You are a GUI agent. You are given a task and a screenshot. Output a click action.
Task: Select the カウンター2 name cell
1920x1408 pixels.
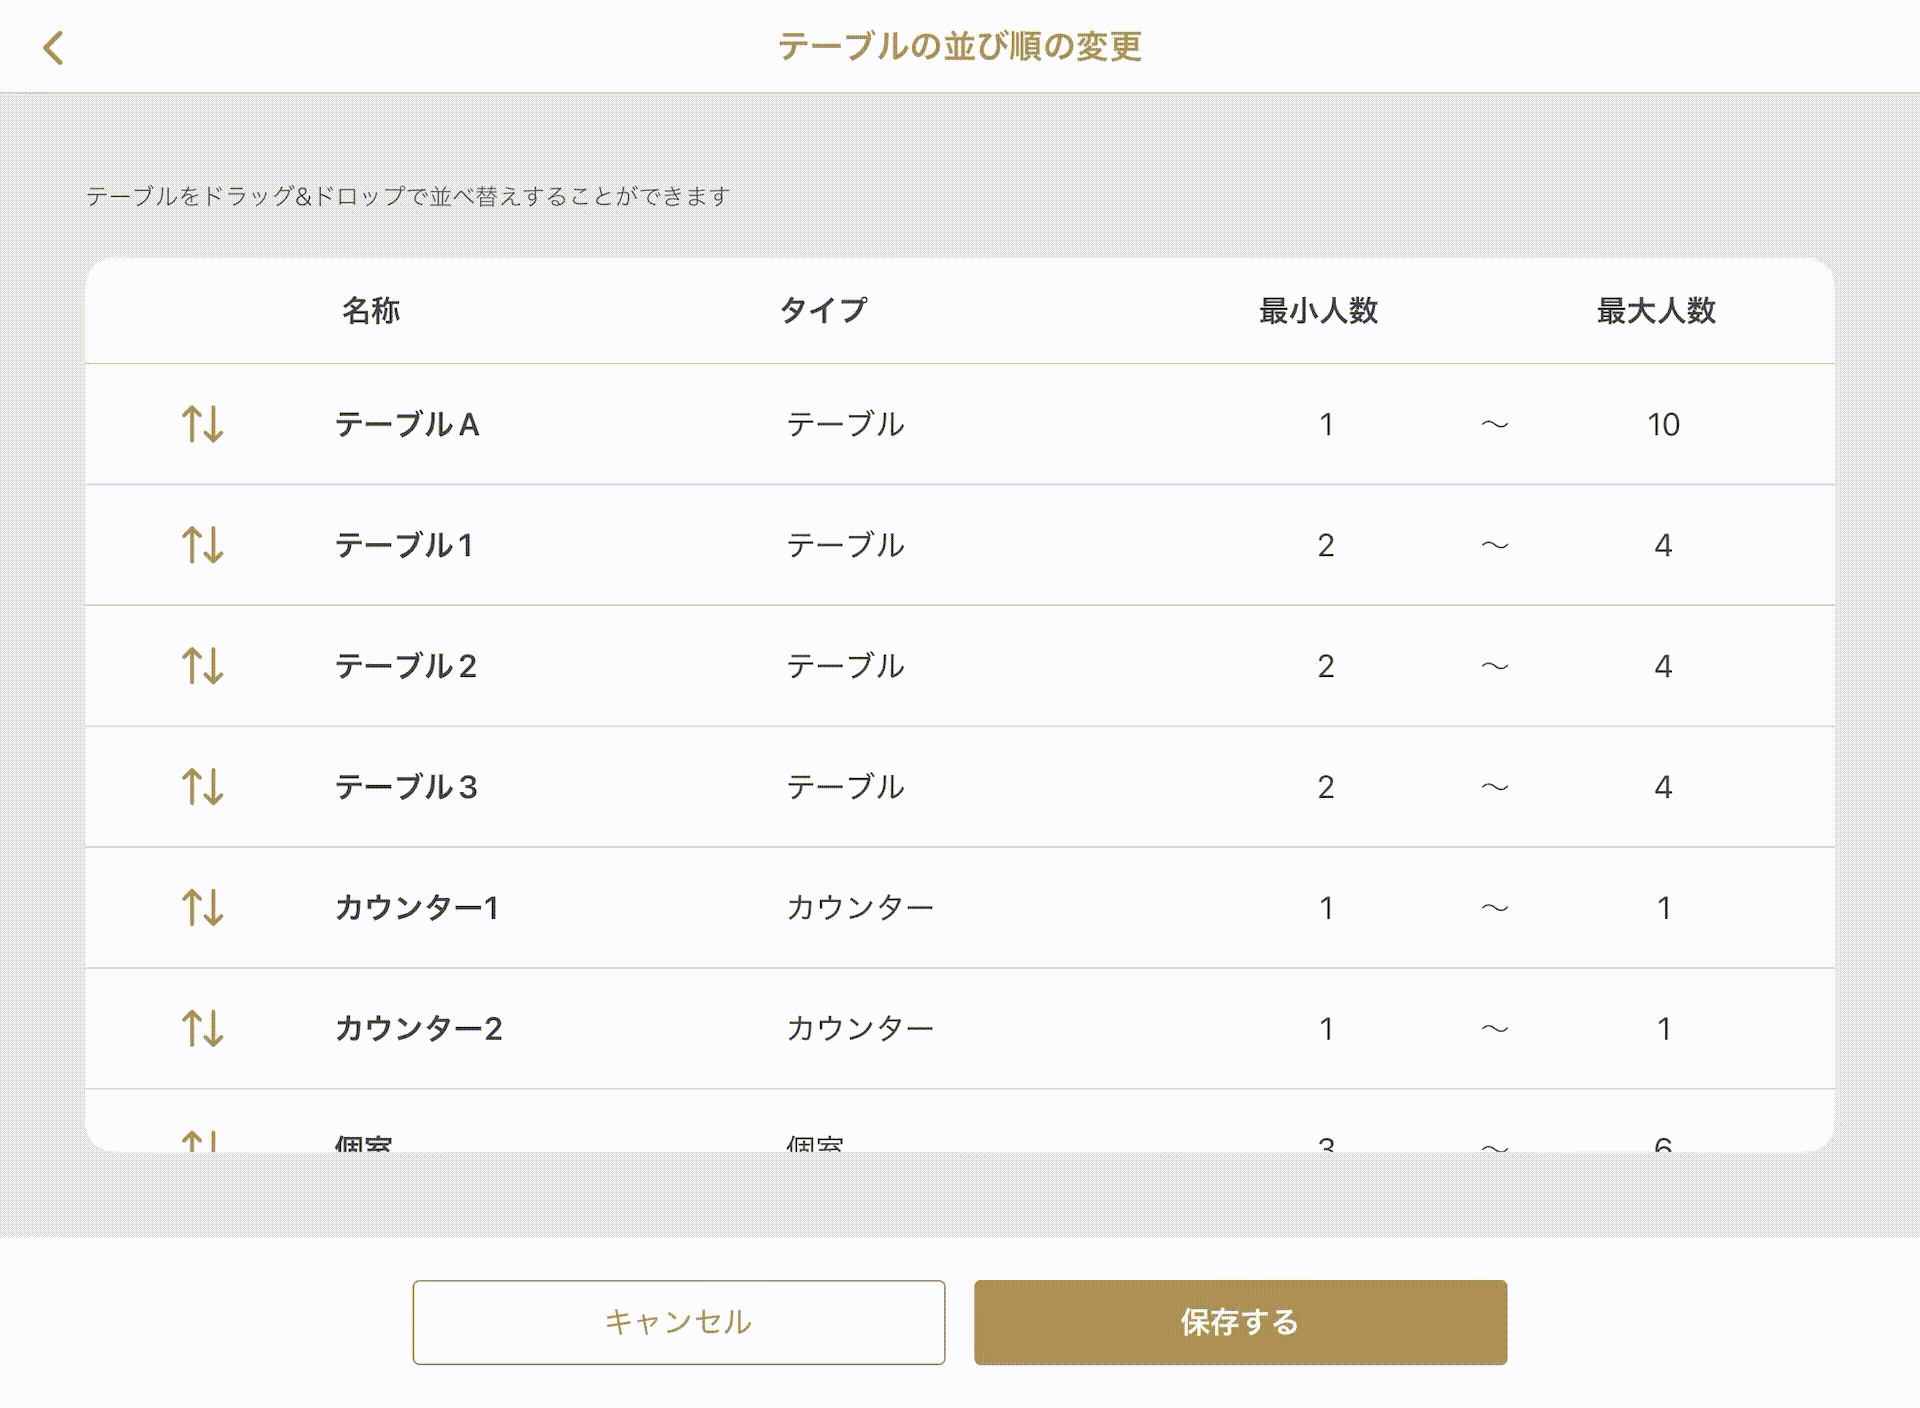[419, 1029]
